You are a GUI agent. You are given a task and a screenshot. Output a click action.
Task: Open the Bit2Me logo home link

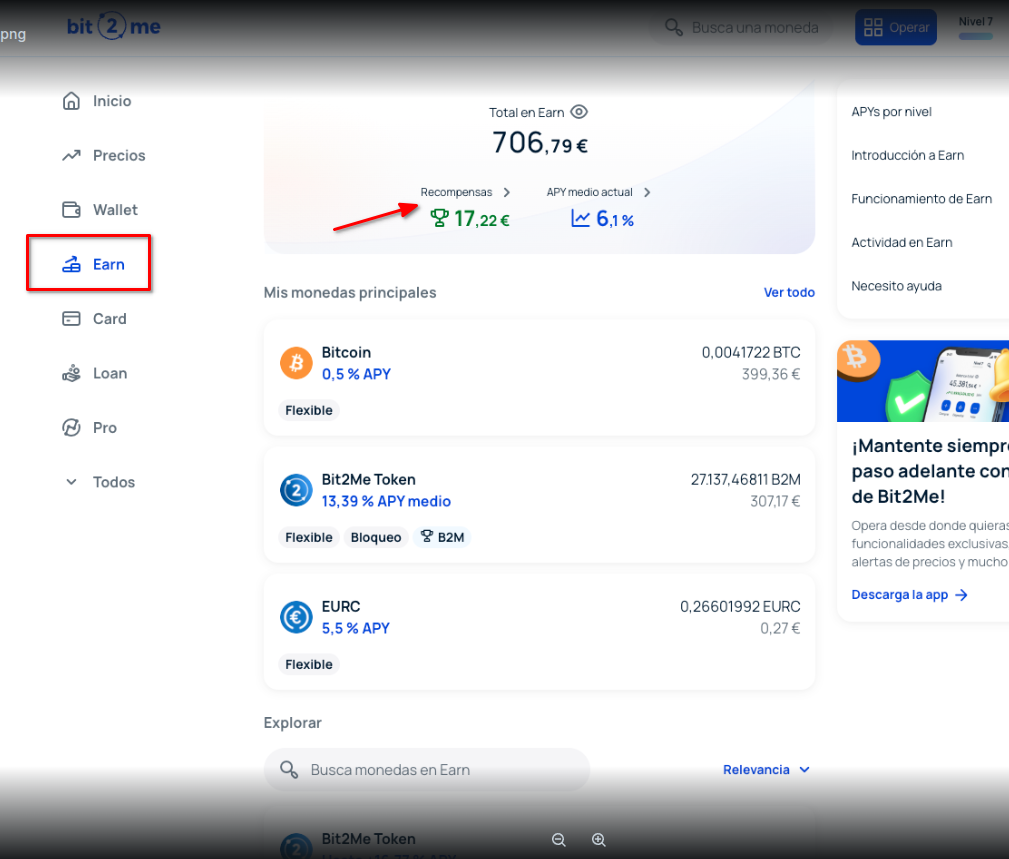pyautogui.click(x=114, y=26)
